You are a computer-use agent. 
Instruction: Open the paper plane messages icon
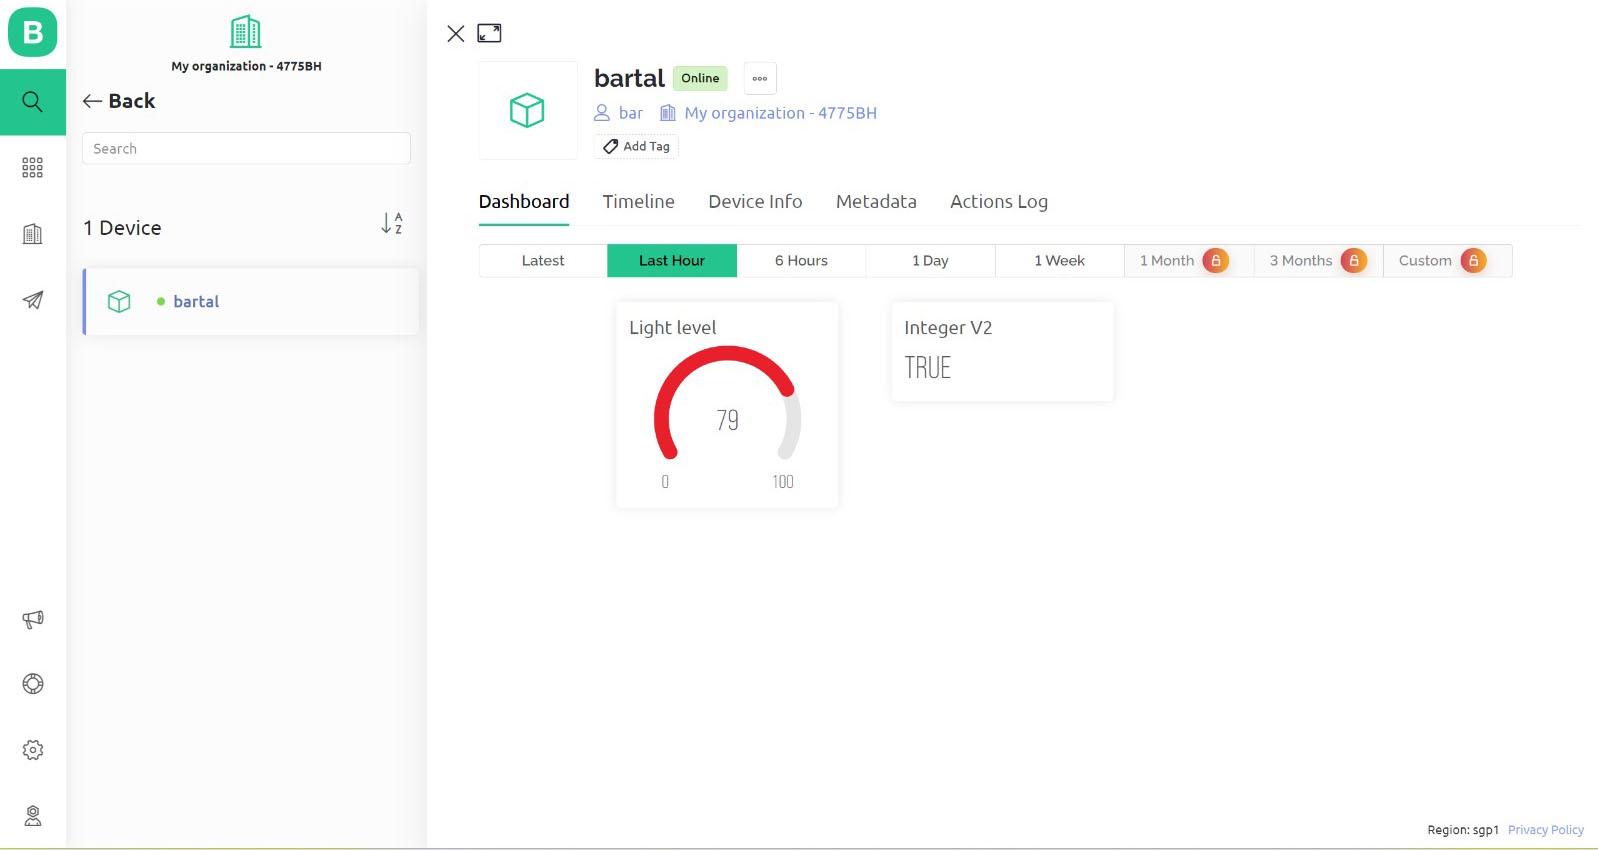[33, 300]
